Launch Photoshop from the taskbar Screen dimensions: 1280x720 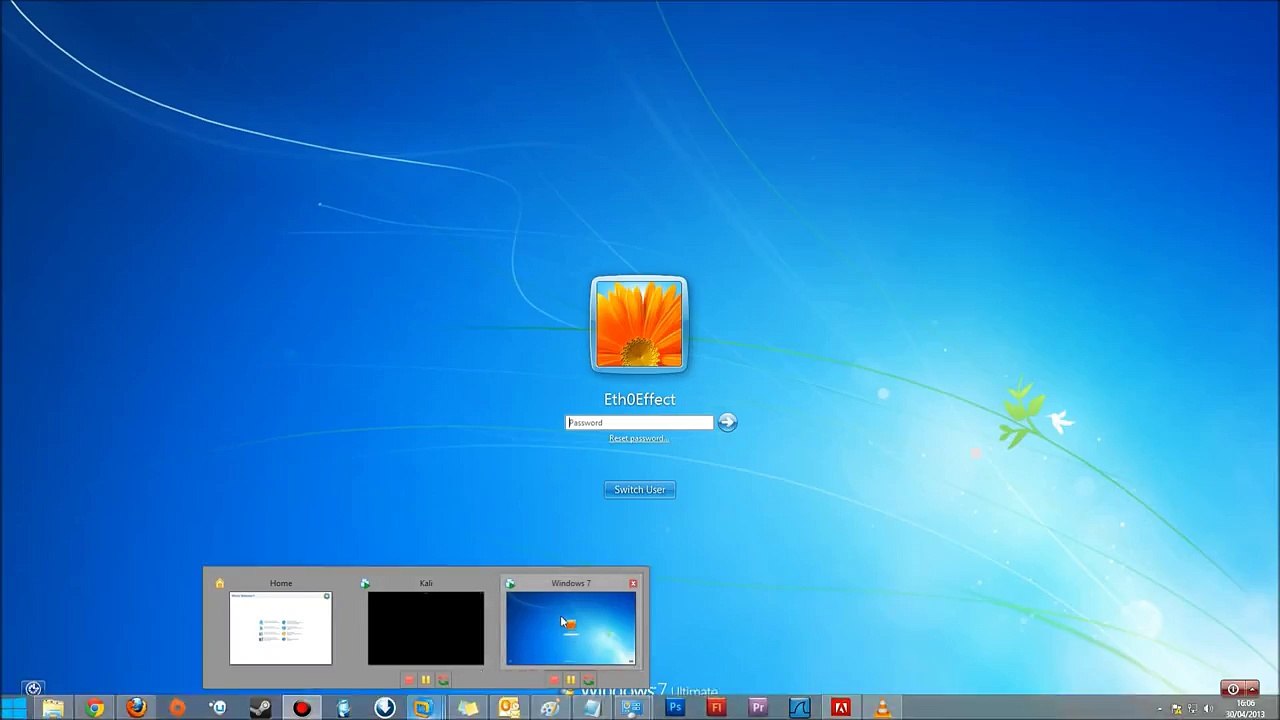click(x=675, y=708)
